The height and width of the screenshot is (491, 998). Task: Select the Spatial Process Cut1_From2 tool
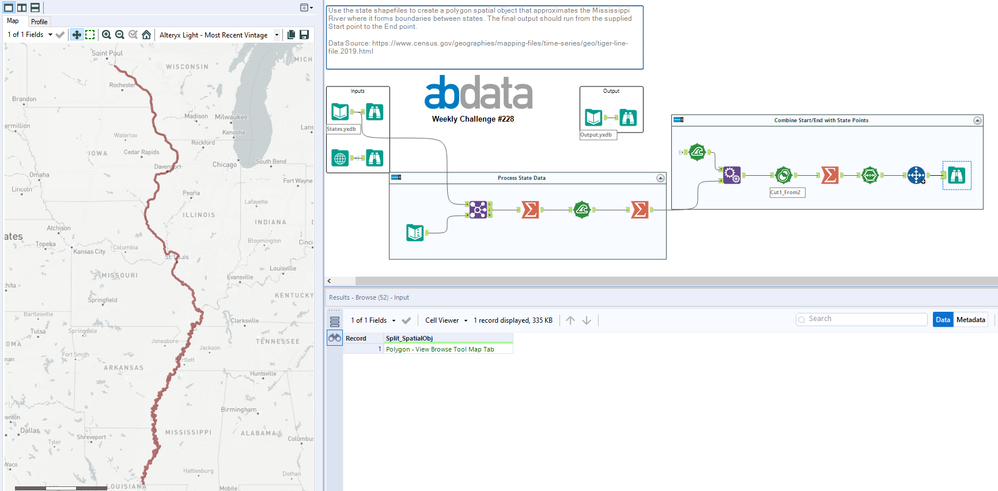point(784,174)
